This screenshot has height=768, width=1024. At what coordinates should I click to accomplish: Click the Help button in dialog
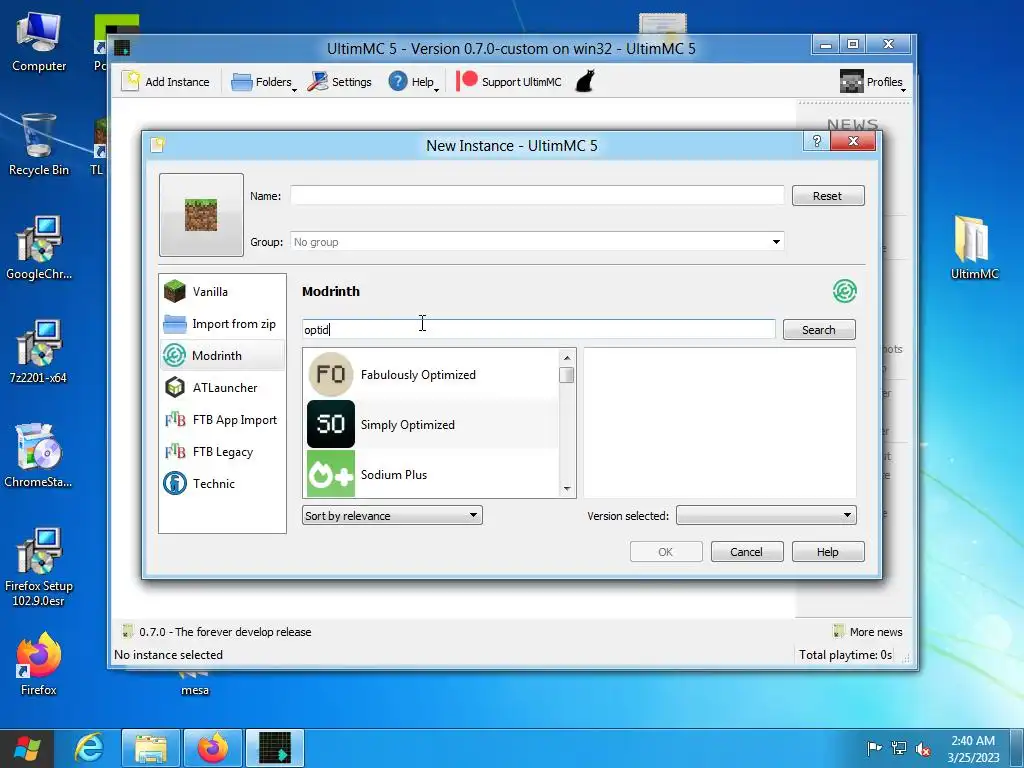coord(827,552)
